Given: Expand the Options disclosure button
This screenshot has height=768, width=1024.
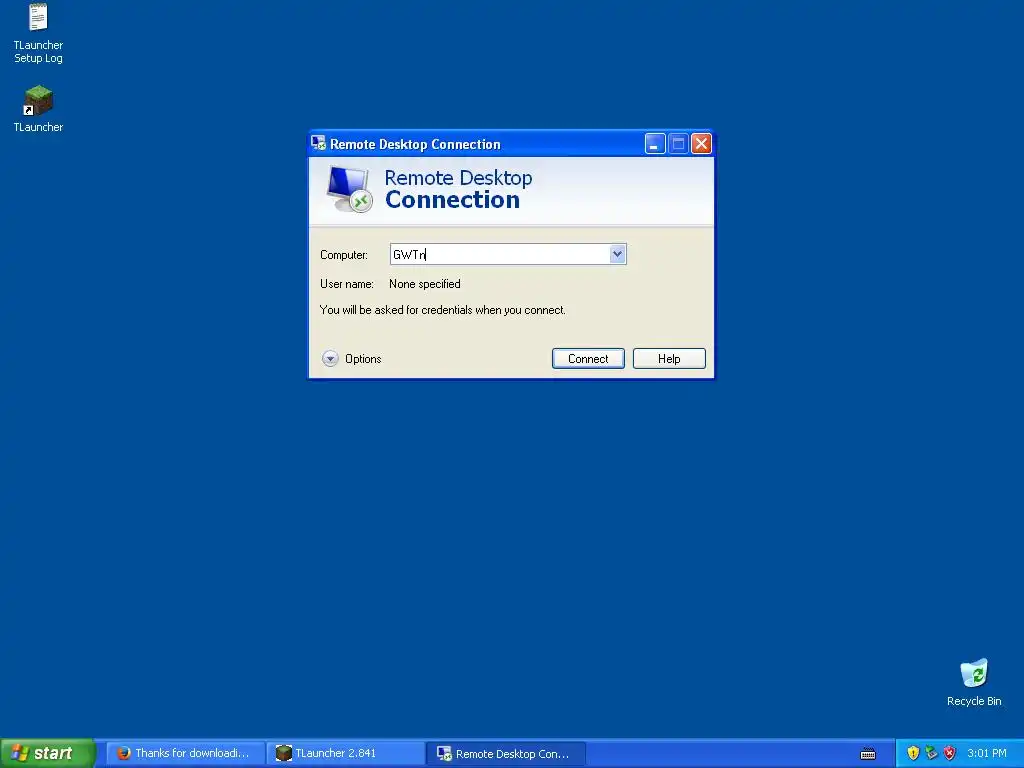Looking at the screenshot, I should tap(330, 359).
